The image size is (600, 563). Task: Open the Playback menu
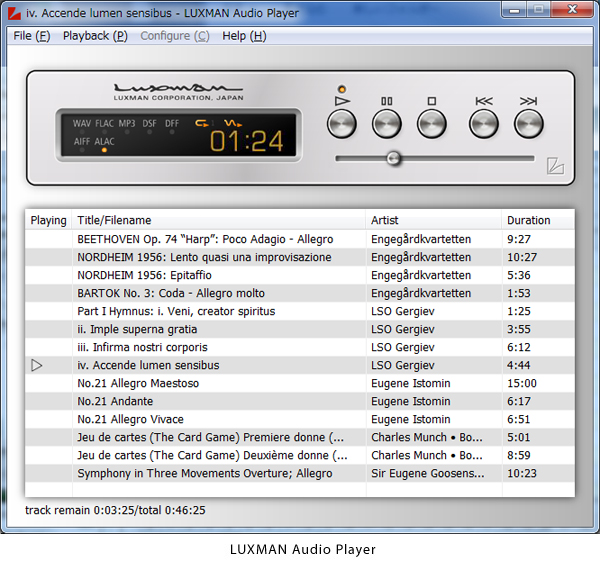[x=95, y=36]
